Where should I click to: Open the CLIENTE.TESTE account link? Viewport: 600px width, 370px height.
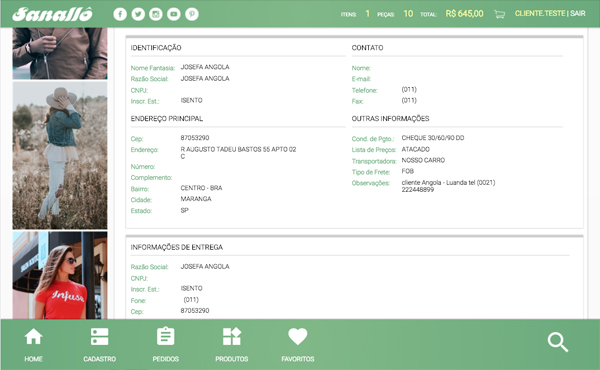[540, 13]
